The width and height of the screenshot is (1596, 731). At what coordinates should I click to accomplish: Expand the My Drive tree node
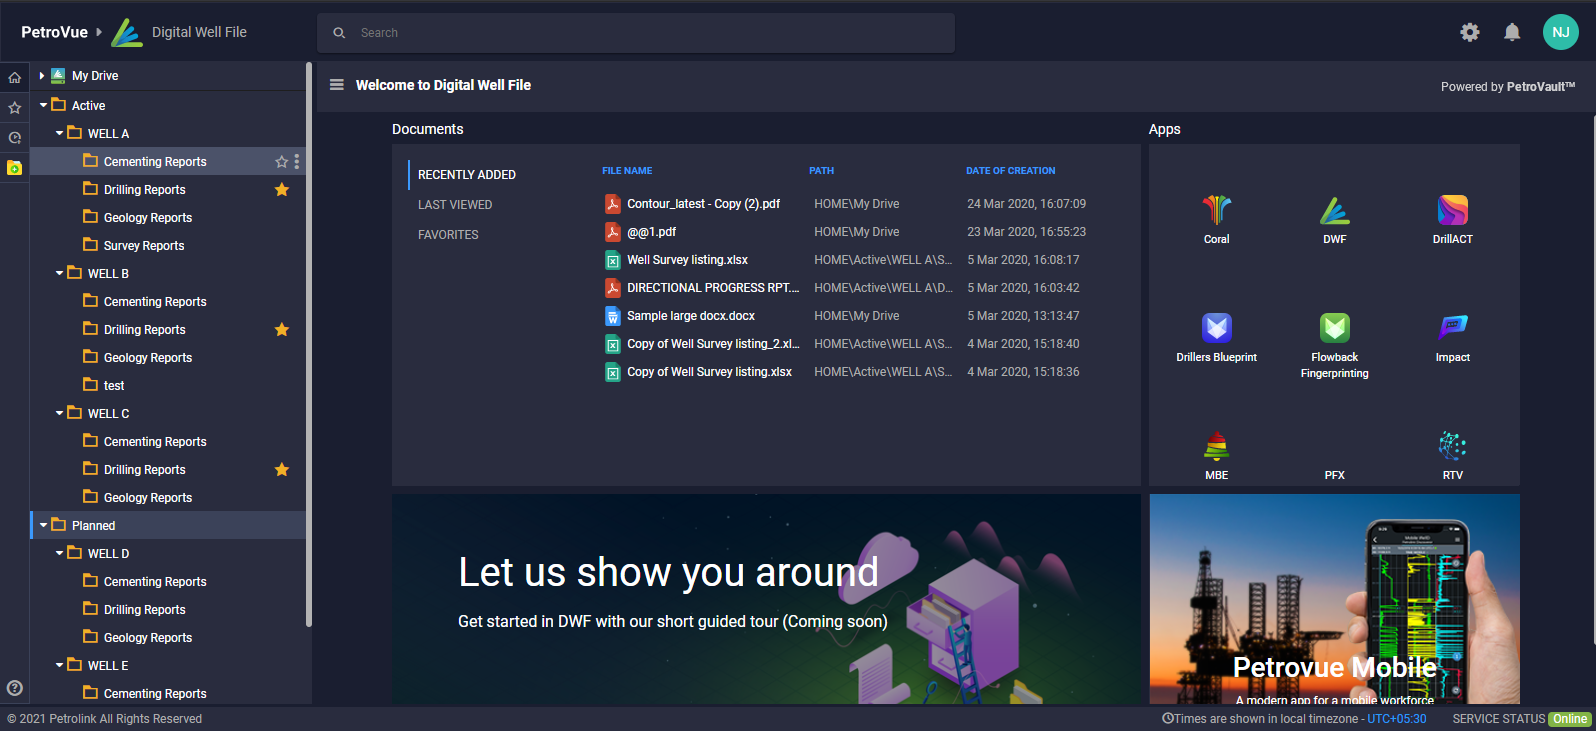click(42, 76)
